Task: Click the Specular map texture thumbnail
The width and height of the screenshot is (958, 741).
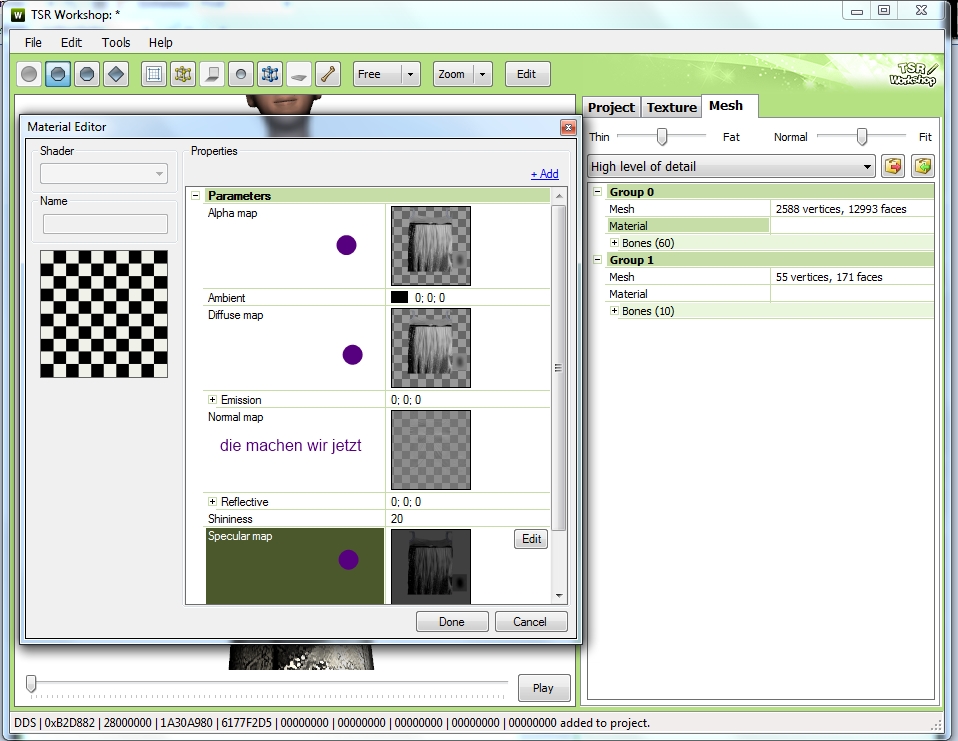Action: [430, 566]
